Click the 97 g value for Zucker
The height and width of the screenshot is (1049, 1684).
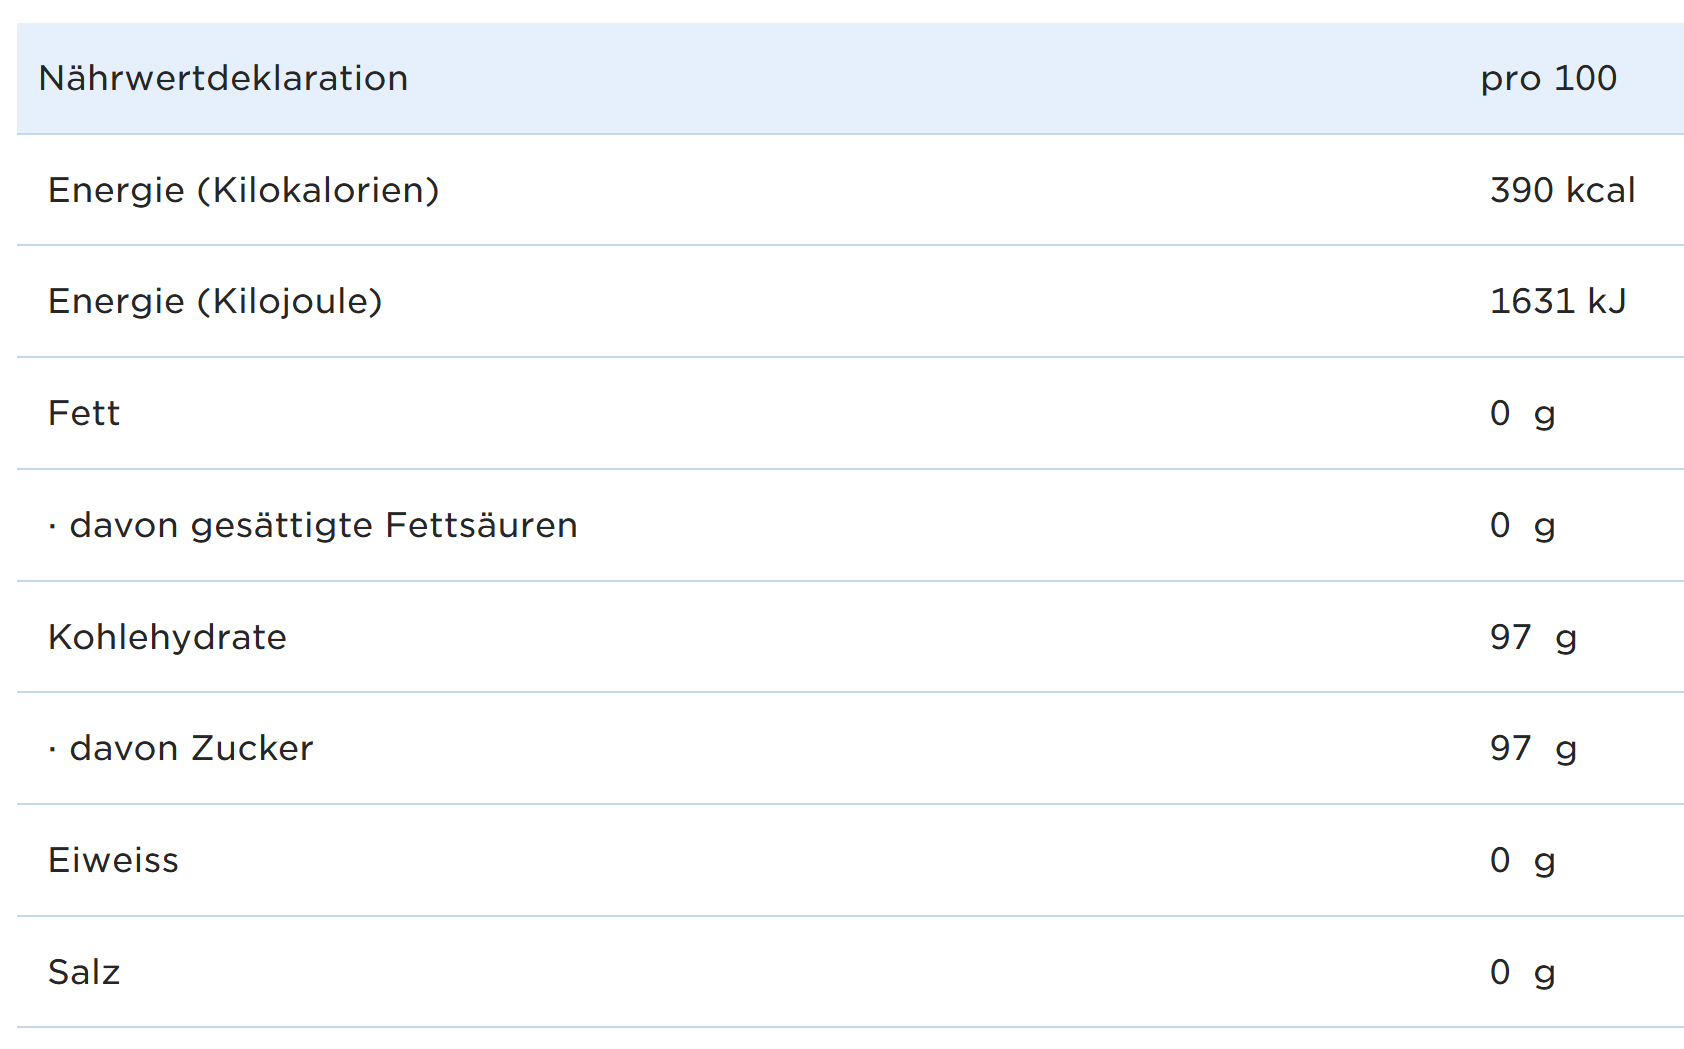pos(1532,748)
